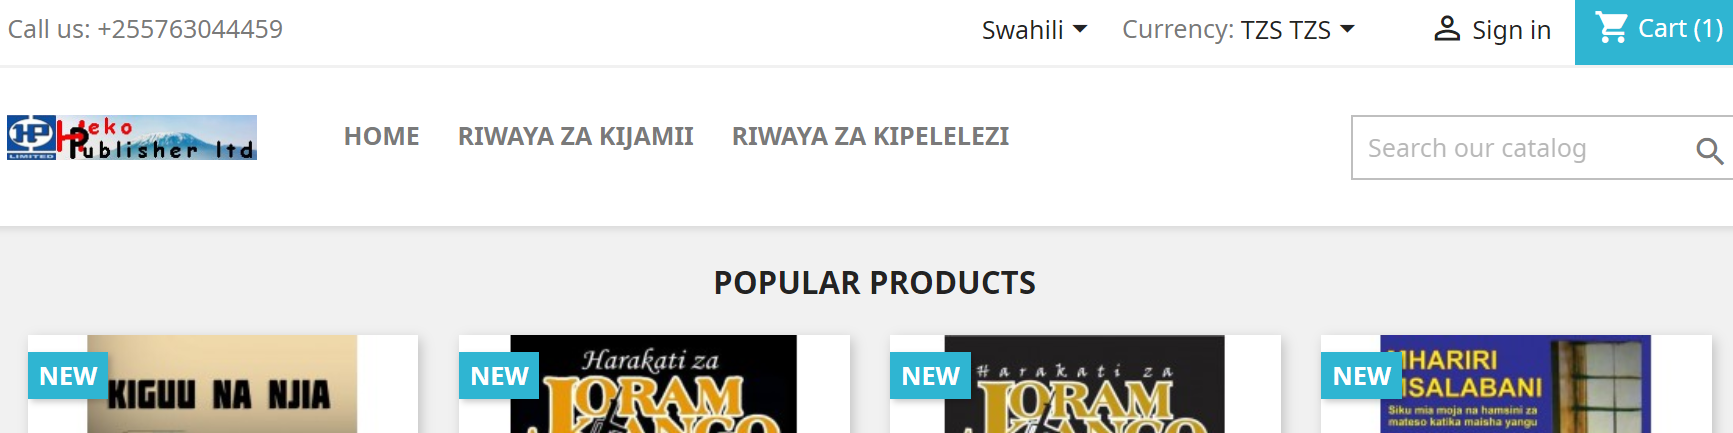The width and height of the screenshot is (1733, 433).
Task: Click the shopping cart icon
Action: (1611, 28)
